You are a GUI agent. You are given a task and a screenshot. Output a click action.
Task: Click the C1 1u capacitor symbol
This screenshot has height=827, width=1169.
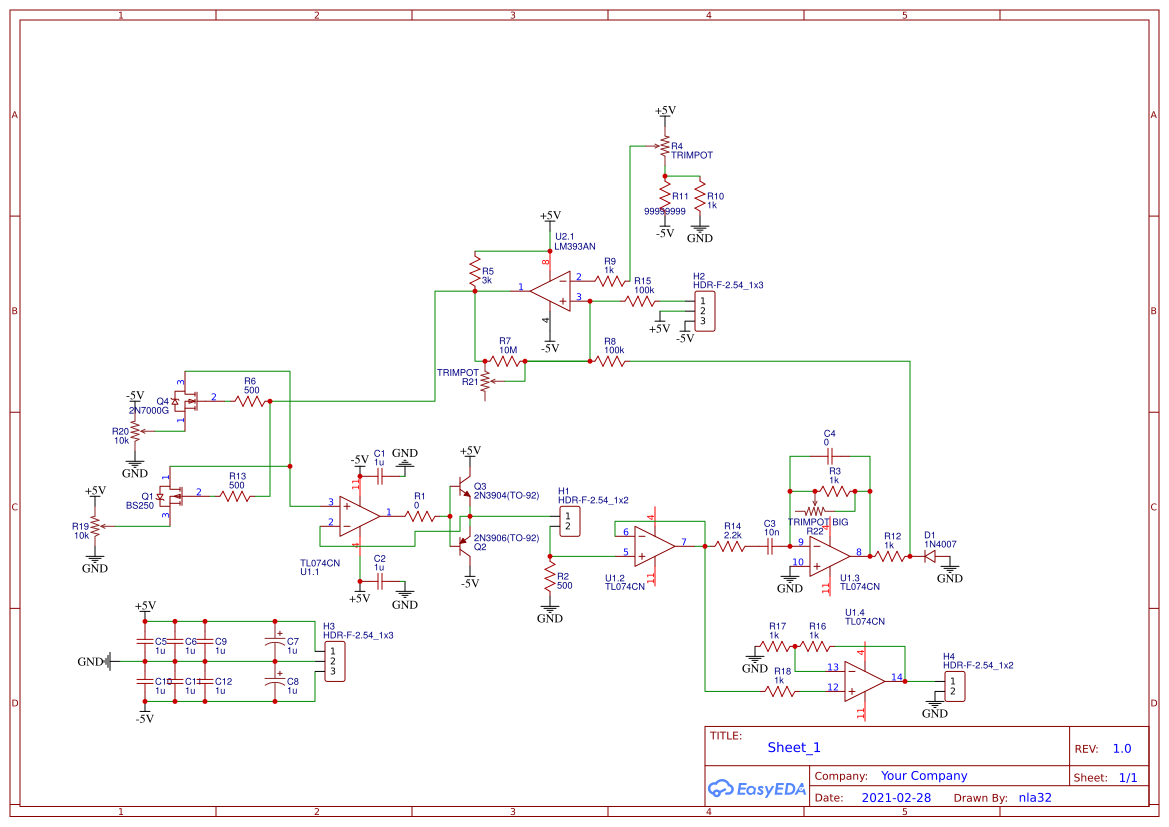coord(379,476)
